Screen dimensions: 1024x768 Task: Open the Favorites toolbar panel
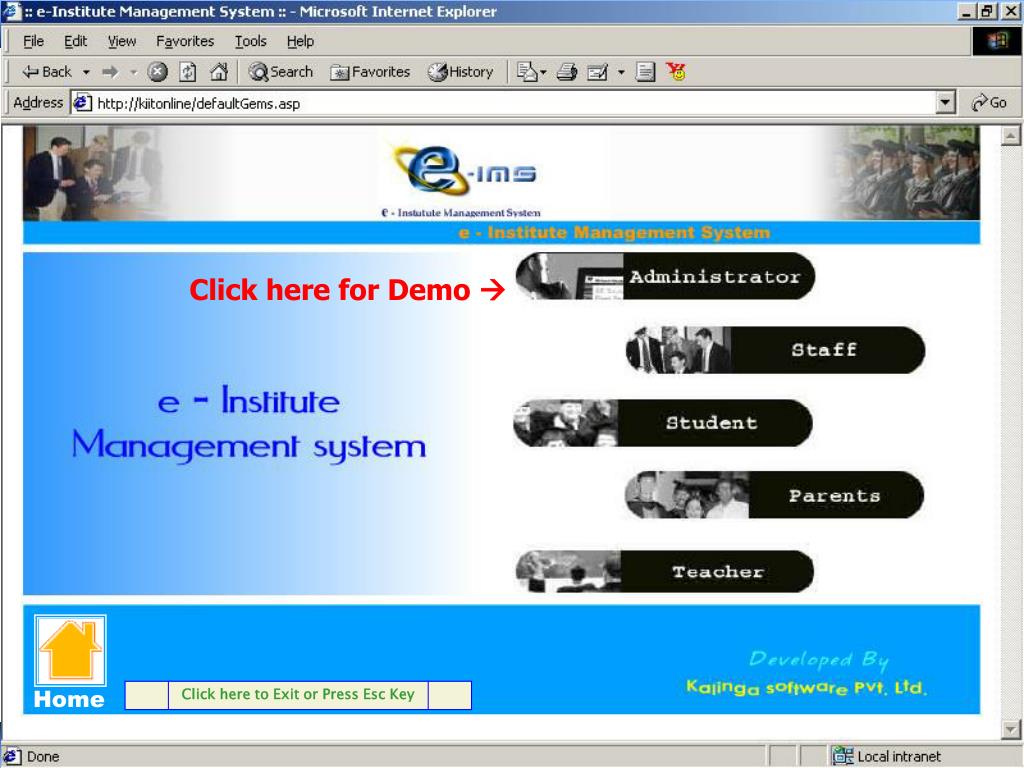371,72
